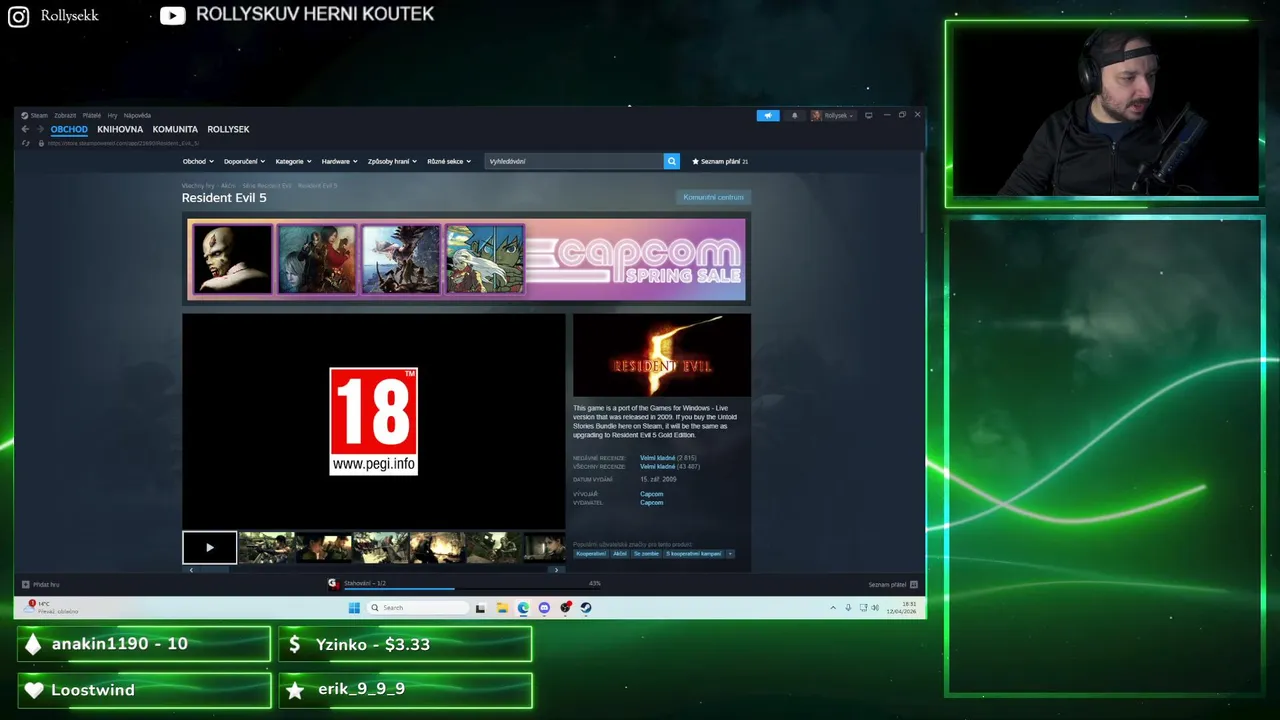Open Seznam přátel at bottom right
Screen dimensions: 1280x720
pyautogui.click(x=887, y=584)
